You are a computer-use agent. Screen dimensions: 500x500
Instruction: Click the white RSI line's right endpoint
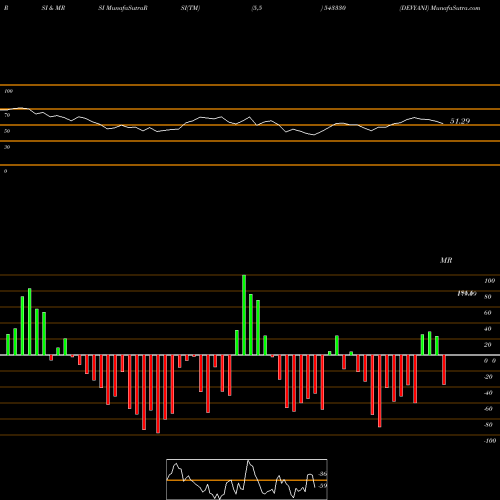[443, 124]
